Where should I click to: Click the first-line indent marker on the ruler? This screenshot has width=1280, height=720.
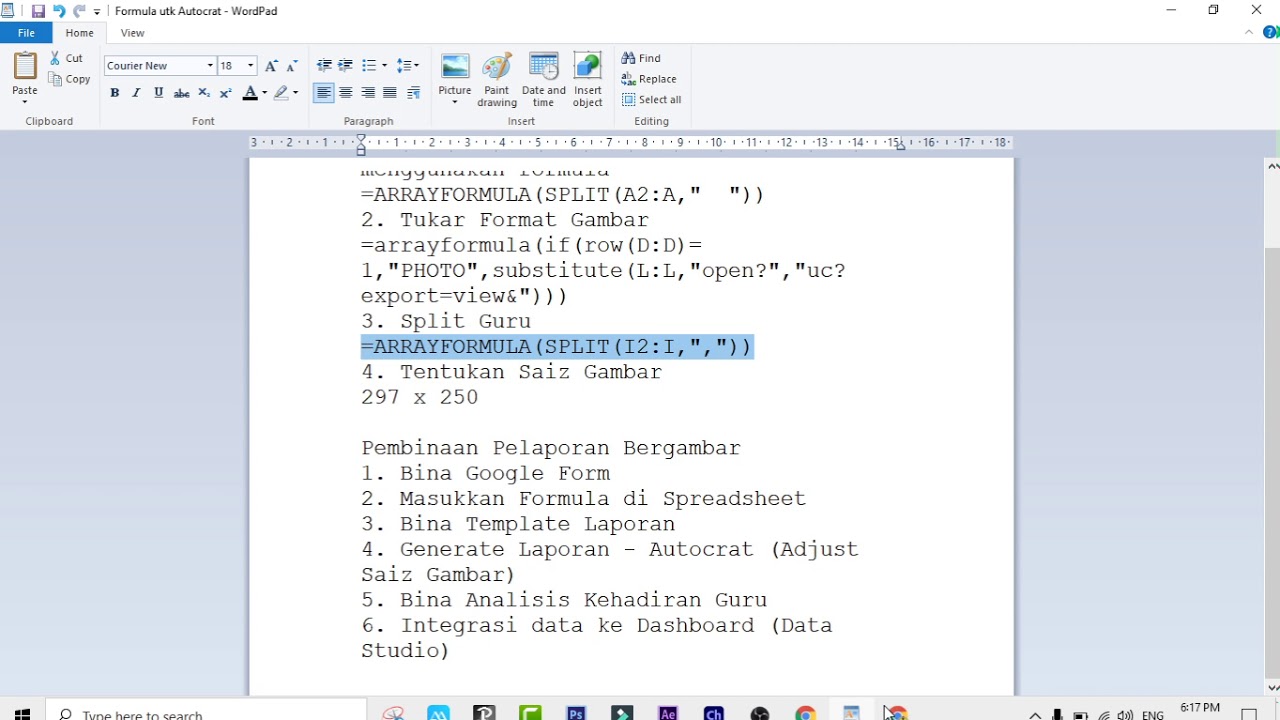361,138
